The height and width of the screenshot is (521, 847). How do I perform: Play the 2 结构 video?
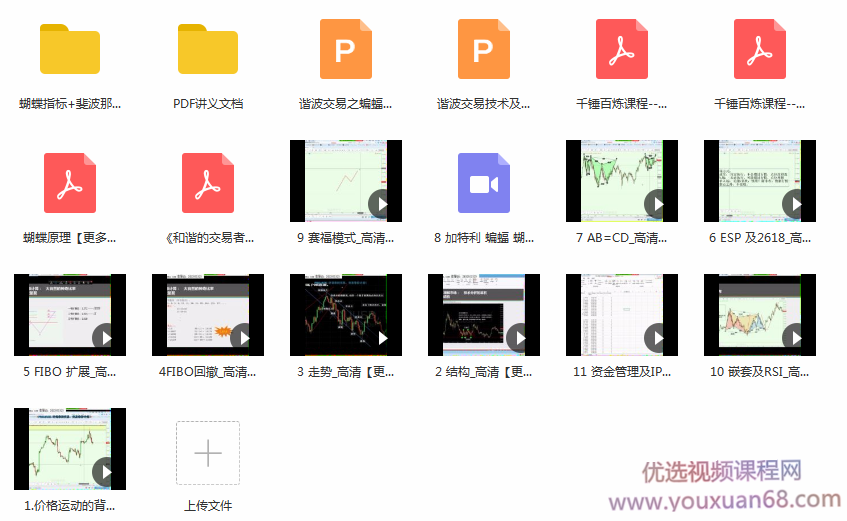[520, 338]
